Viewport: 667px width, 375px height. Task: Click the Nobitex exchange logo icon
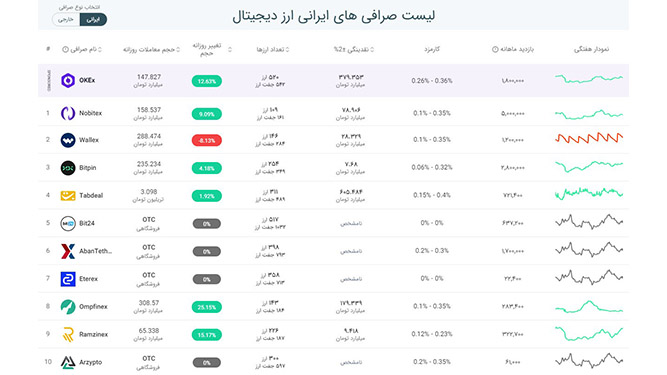point(68,113)
